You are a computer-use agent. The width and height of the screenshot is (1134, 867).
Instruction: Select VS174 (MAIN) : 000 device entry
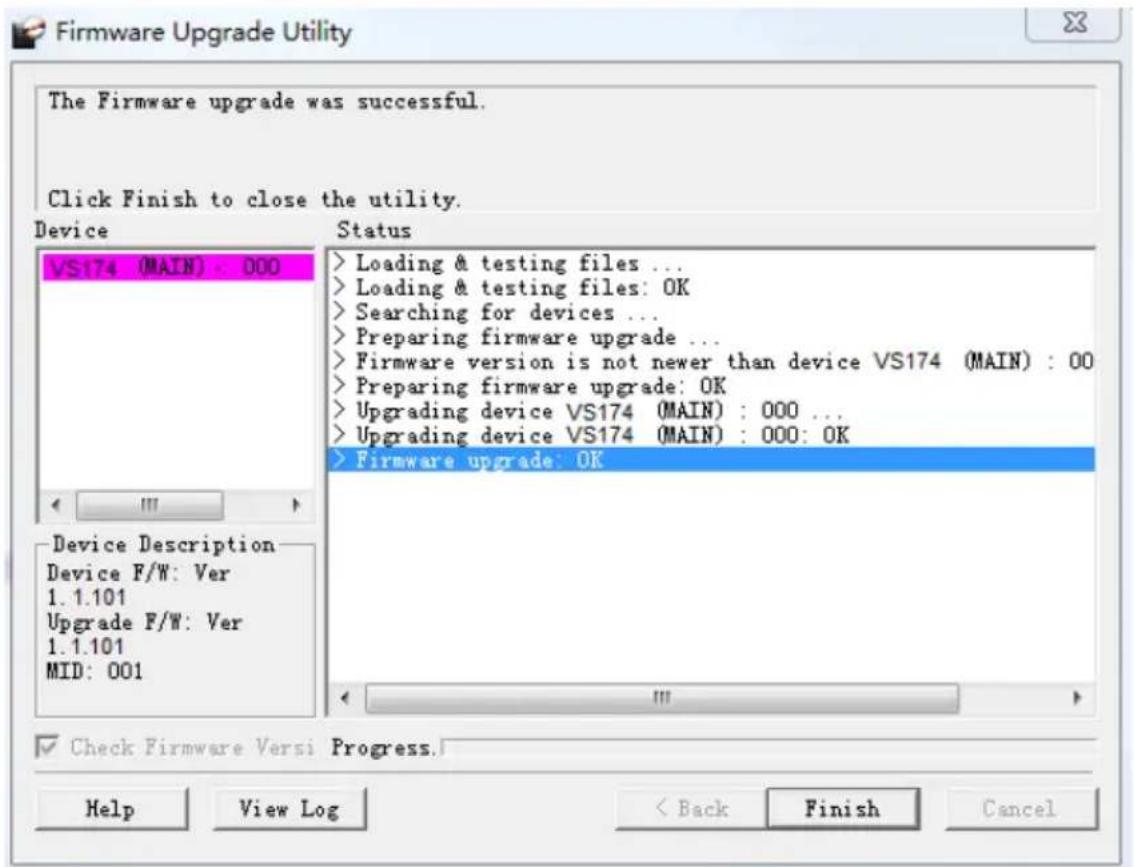coord(178,268)
